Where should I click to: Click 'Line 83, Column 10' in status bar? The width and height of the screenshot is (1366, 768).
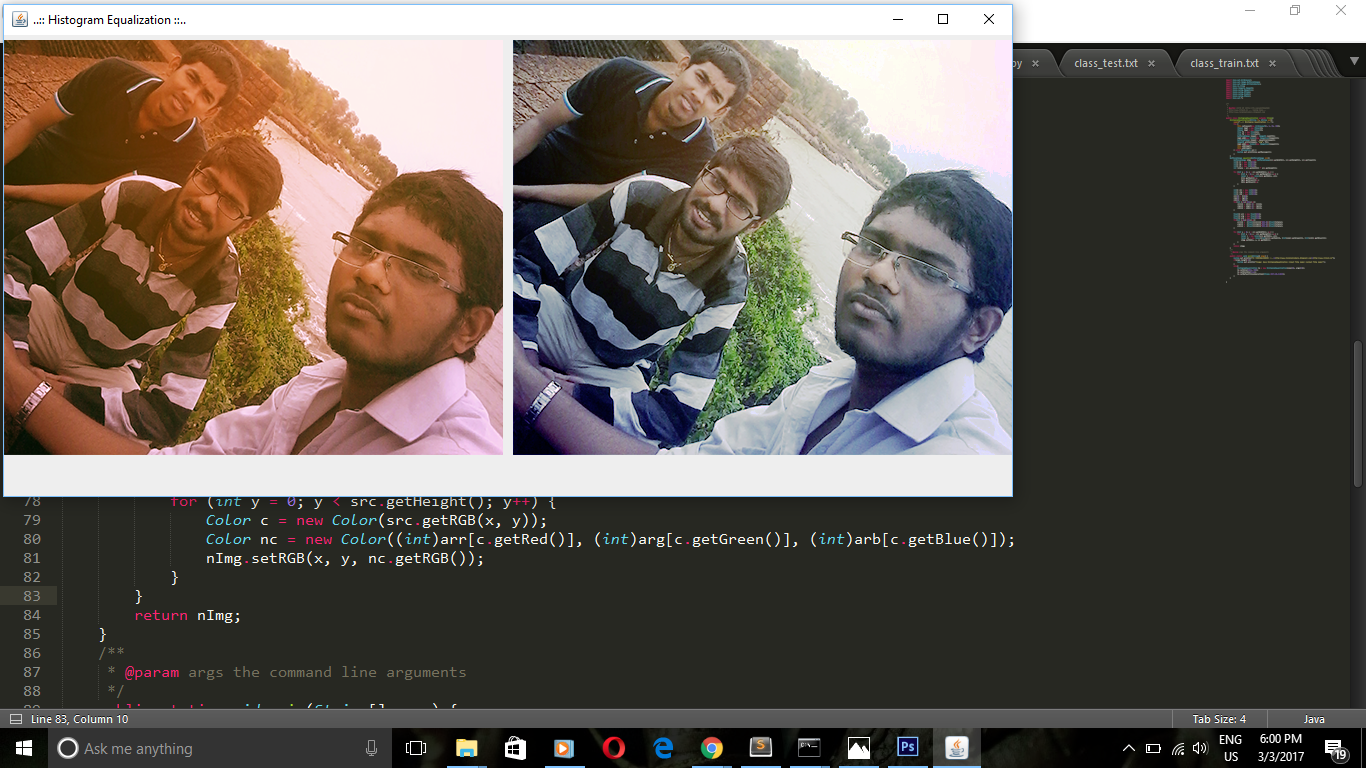80,719
